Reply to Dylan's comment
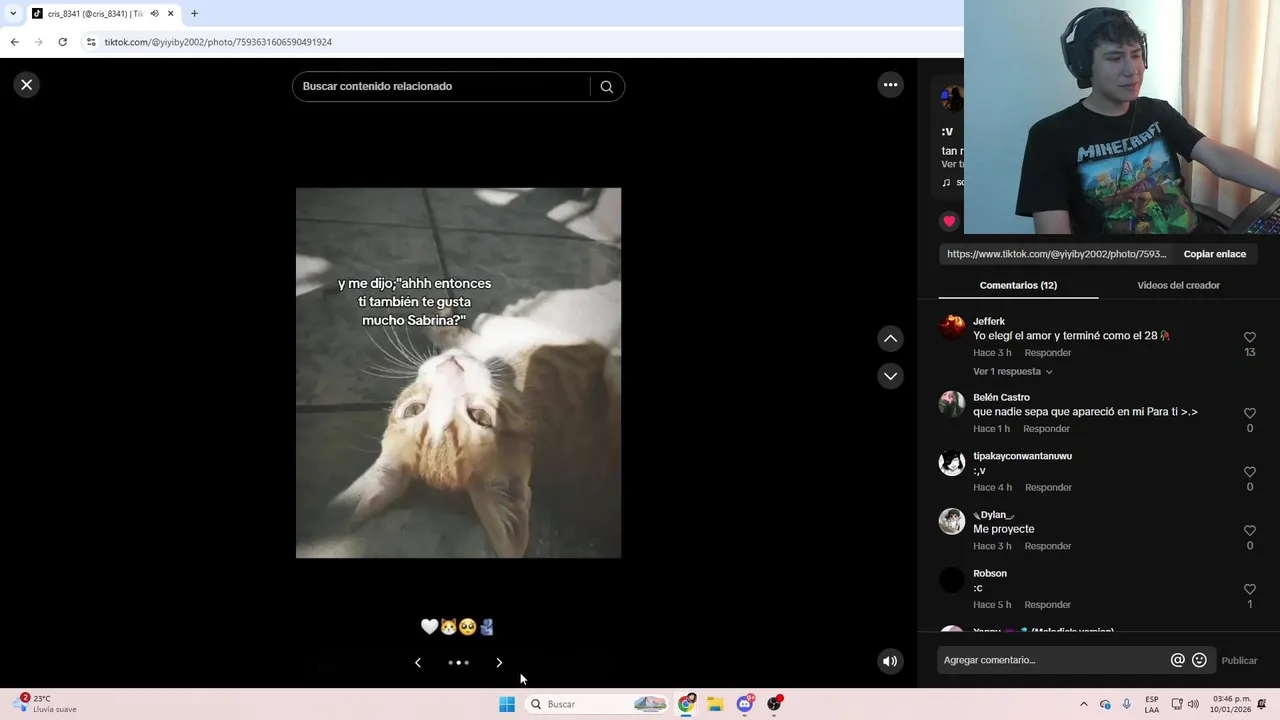The height and width of the screenshot is (720, 1280). coord(1048,547)
